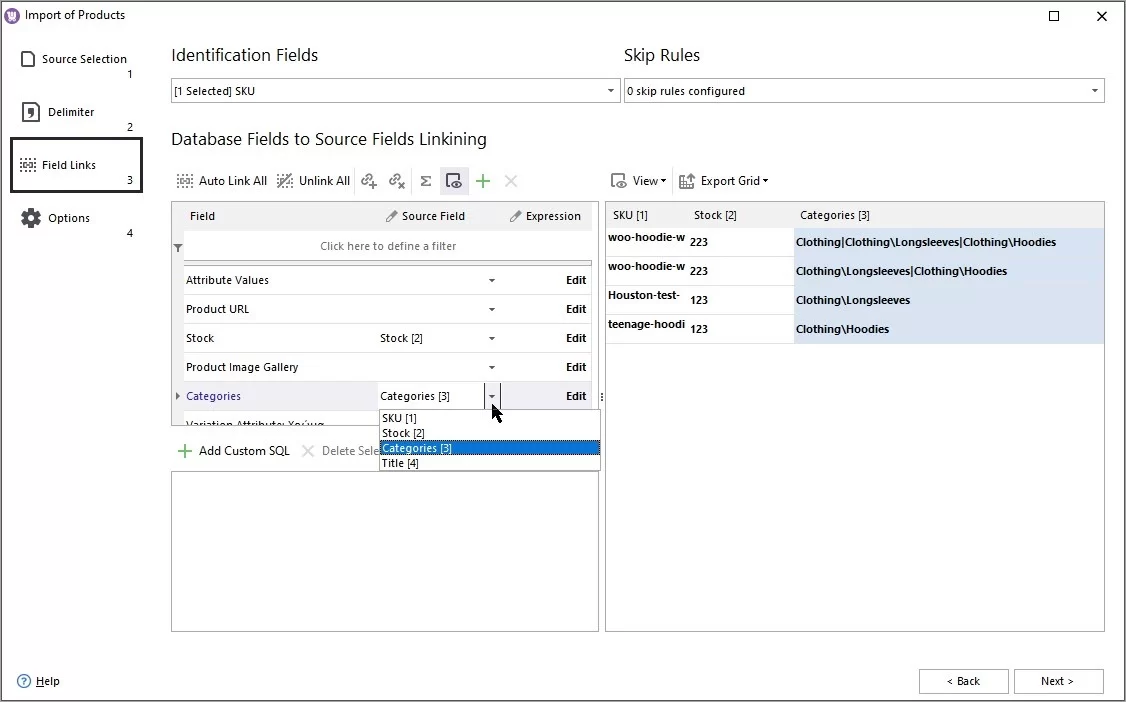
Task: Open the Options step with gear icon
Action: click(x=69, y=218)
